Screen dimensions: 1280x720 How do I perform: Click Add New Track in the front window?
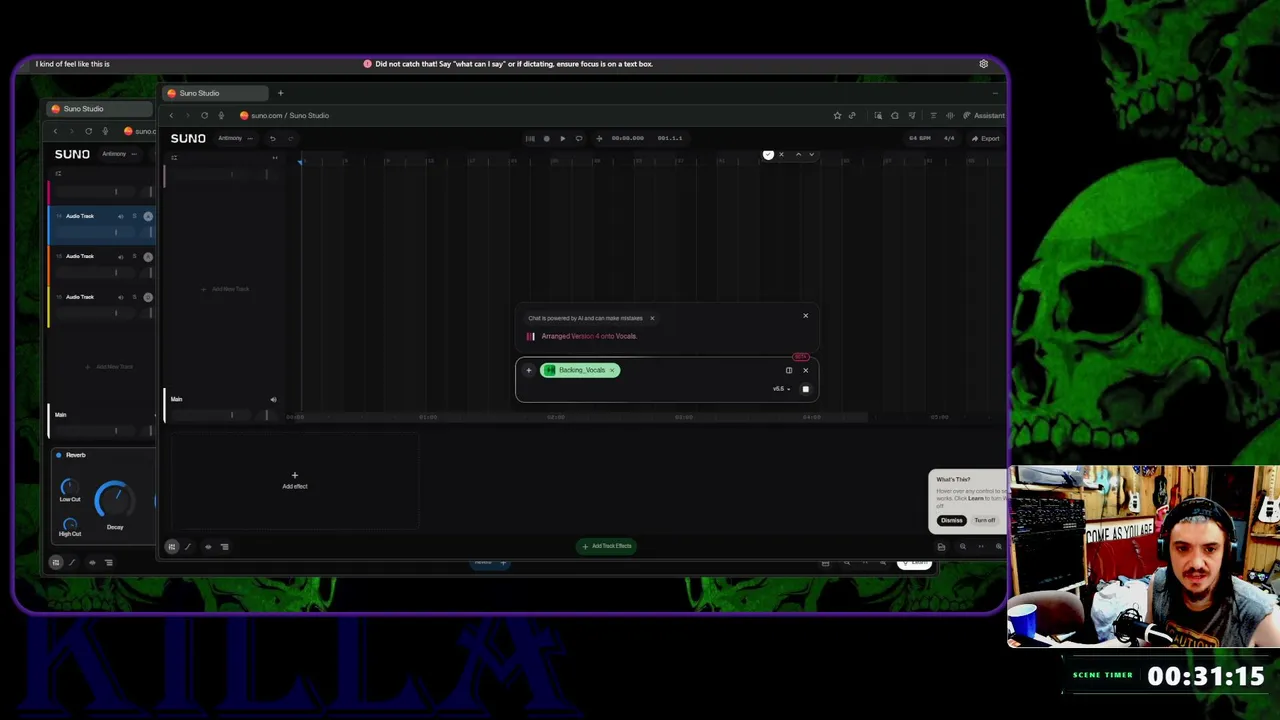[225, 289]
